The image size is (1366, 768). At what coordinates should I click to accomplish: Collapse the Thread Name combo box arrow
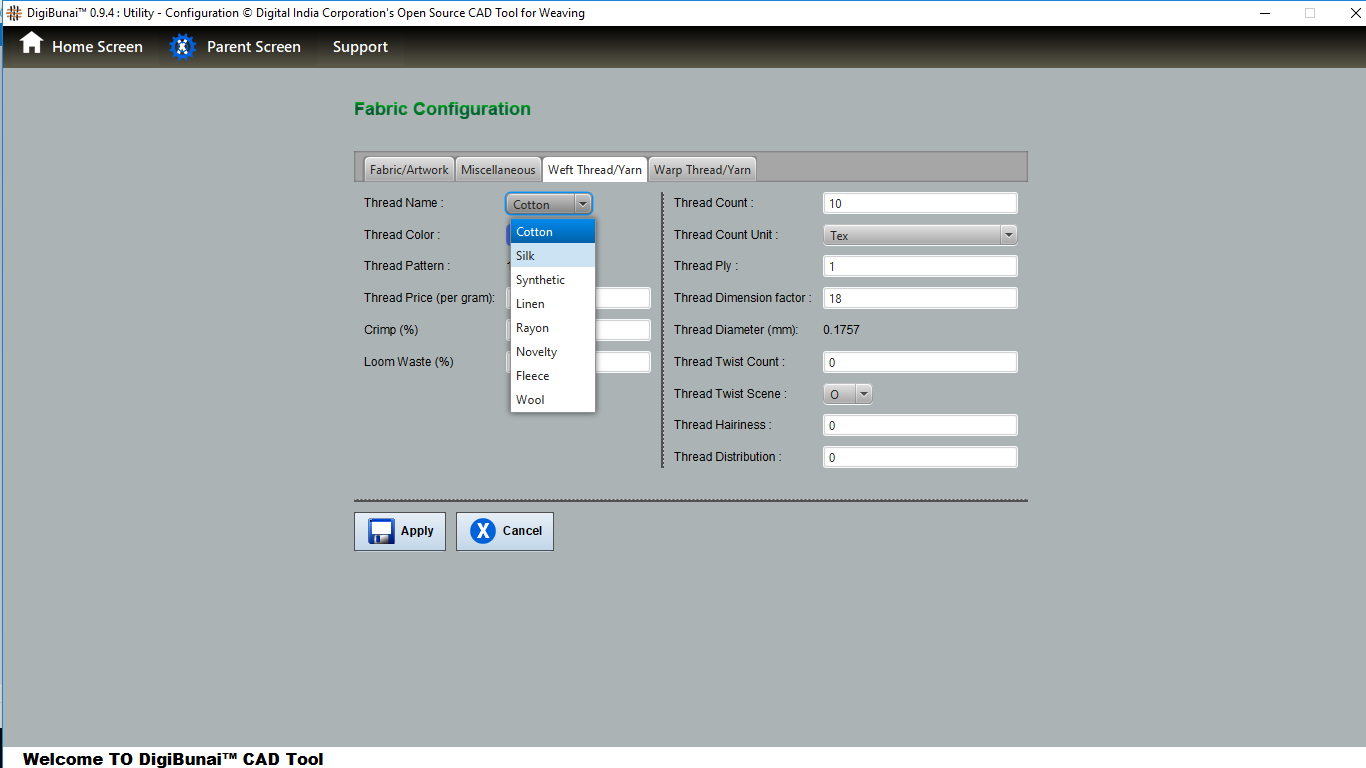(583, 204)
